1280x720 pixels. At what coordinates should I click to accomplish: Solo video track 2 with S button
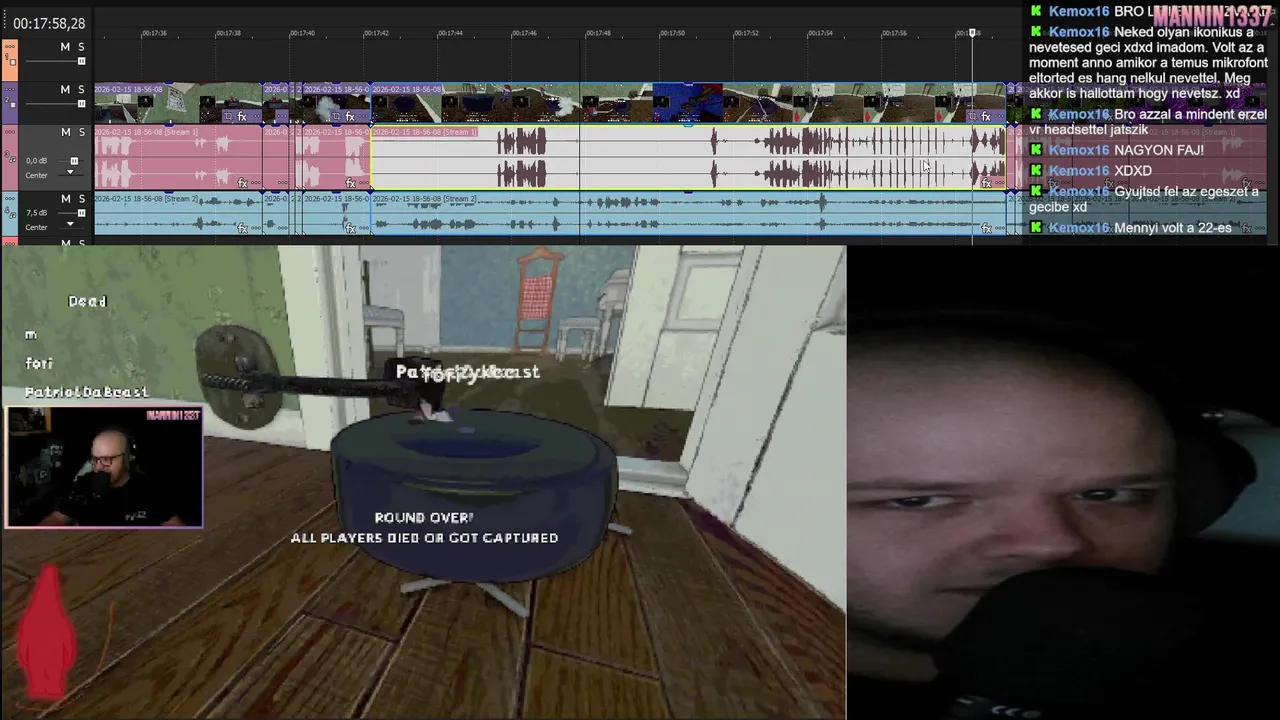81,89
